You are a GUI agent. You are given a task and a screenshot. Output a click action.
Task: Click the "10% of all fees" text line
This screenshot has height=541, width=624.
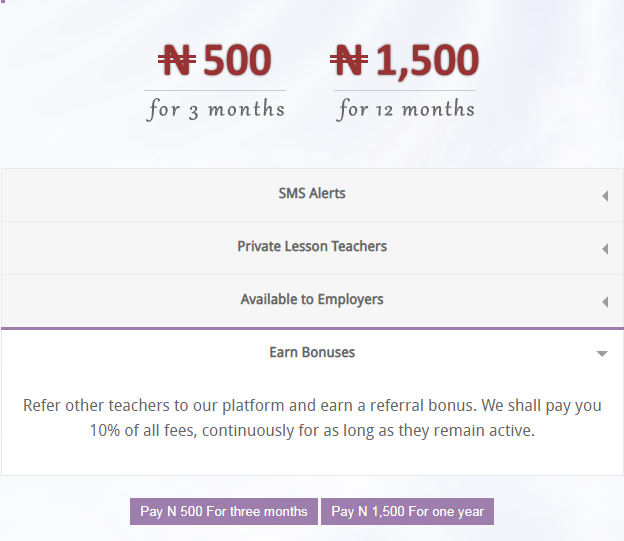click(x=312, y=430)
